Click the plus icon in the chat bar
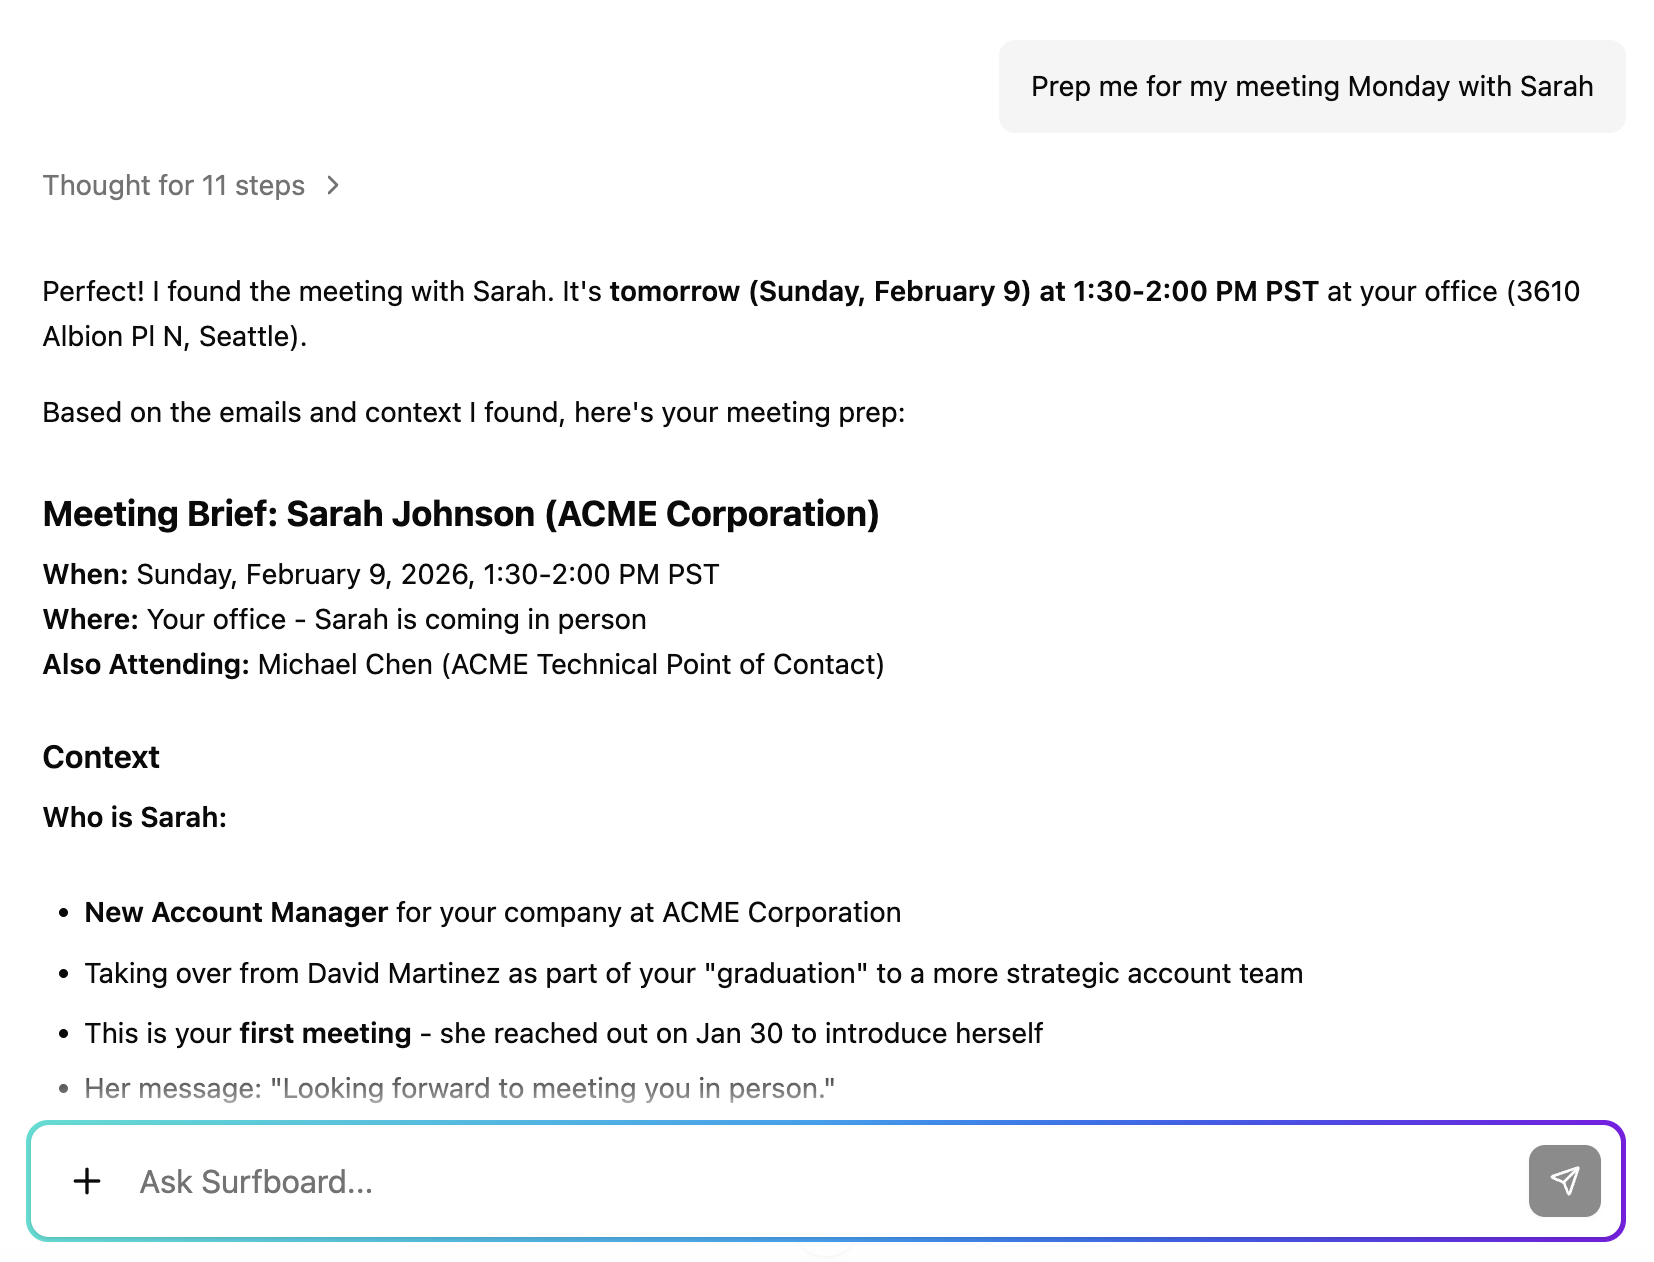The height and width of the screenshot is (1262, 1654). tap(87, 1181)
